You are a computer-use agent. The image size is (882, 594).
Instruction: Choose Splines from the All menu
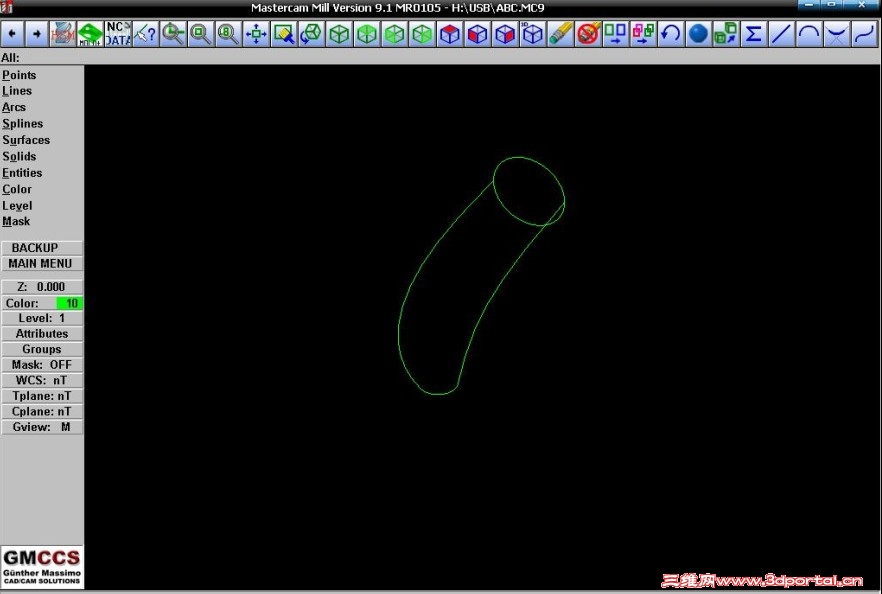22,123
